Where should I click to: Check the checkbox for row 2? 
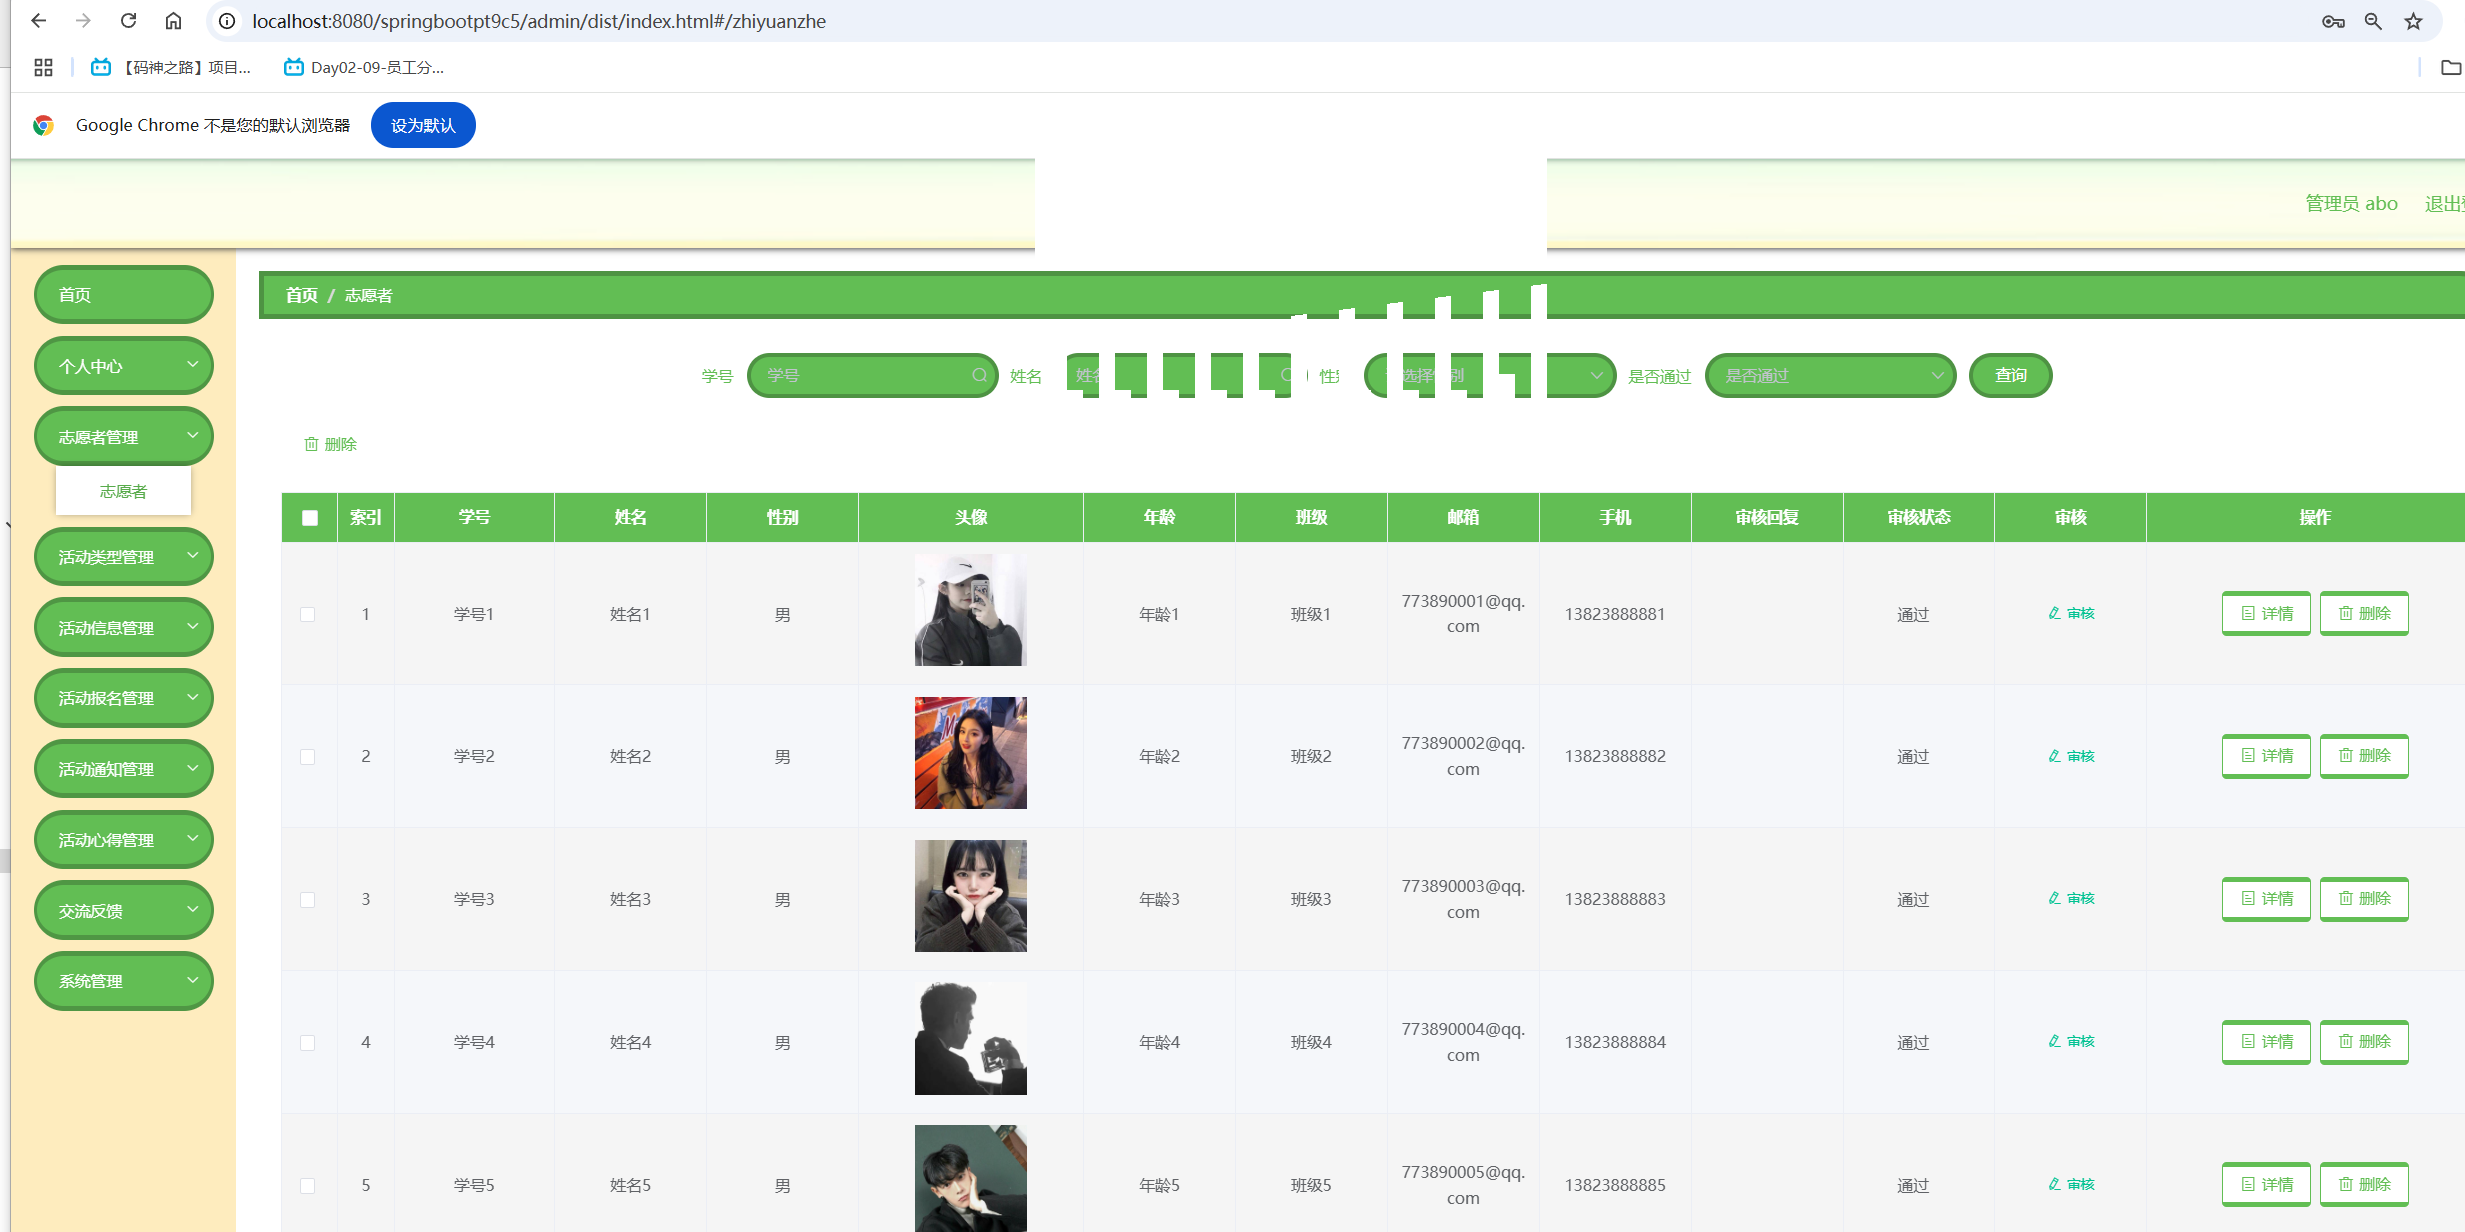pos(308,757)
